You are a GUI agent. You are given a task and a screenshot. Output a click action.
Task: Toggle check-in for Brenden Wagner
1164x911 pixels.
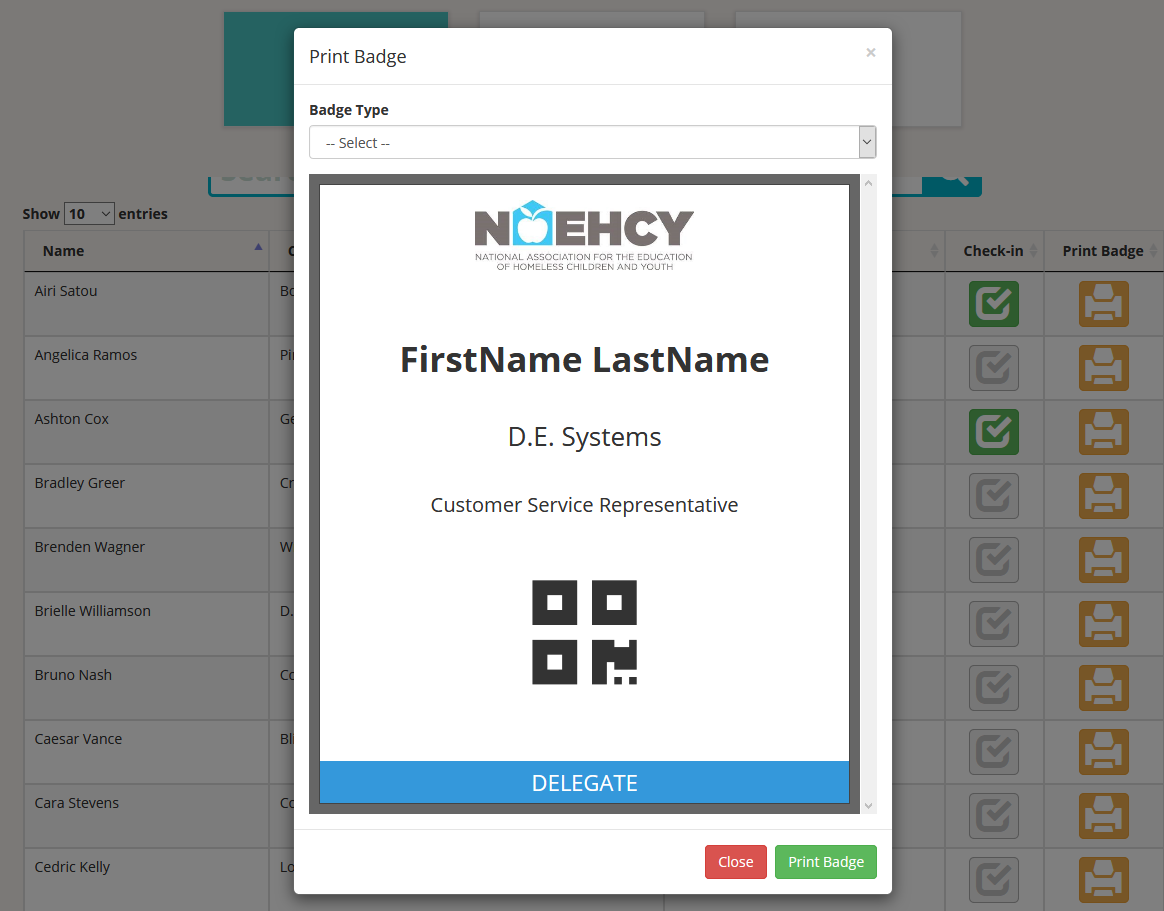pyautogui.click(x=994, y=560)
